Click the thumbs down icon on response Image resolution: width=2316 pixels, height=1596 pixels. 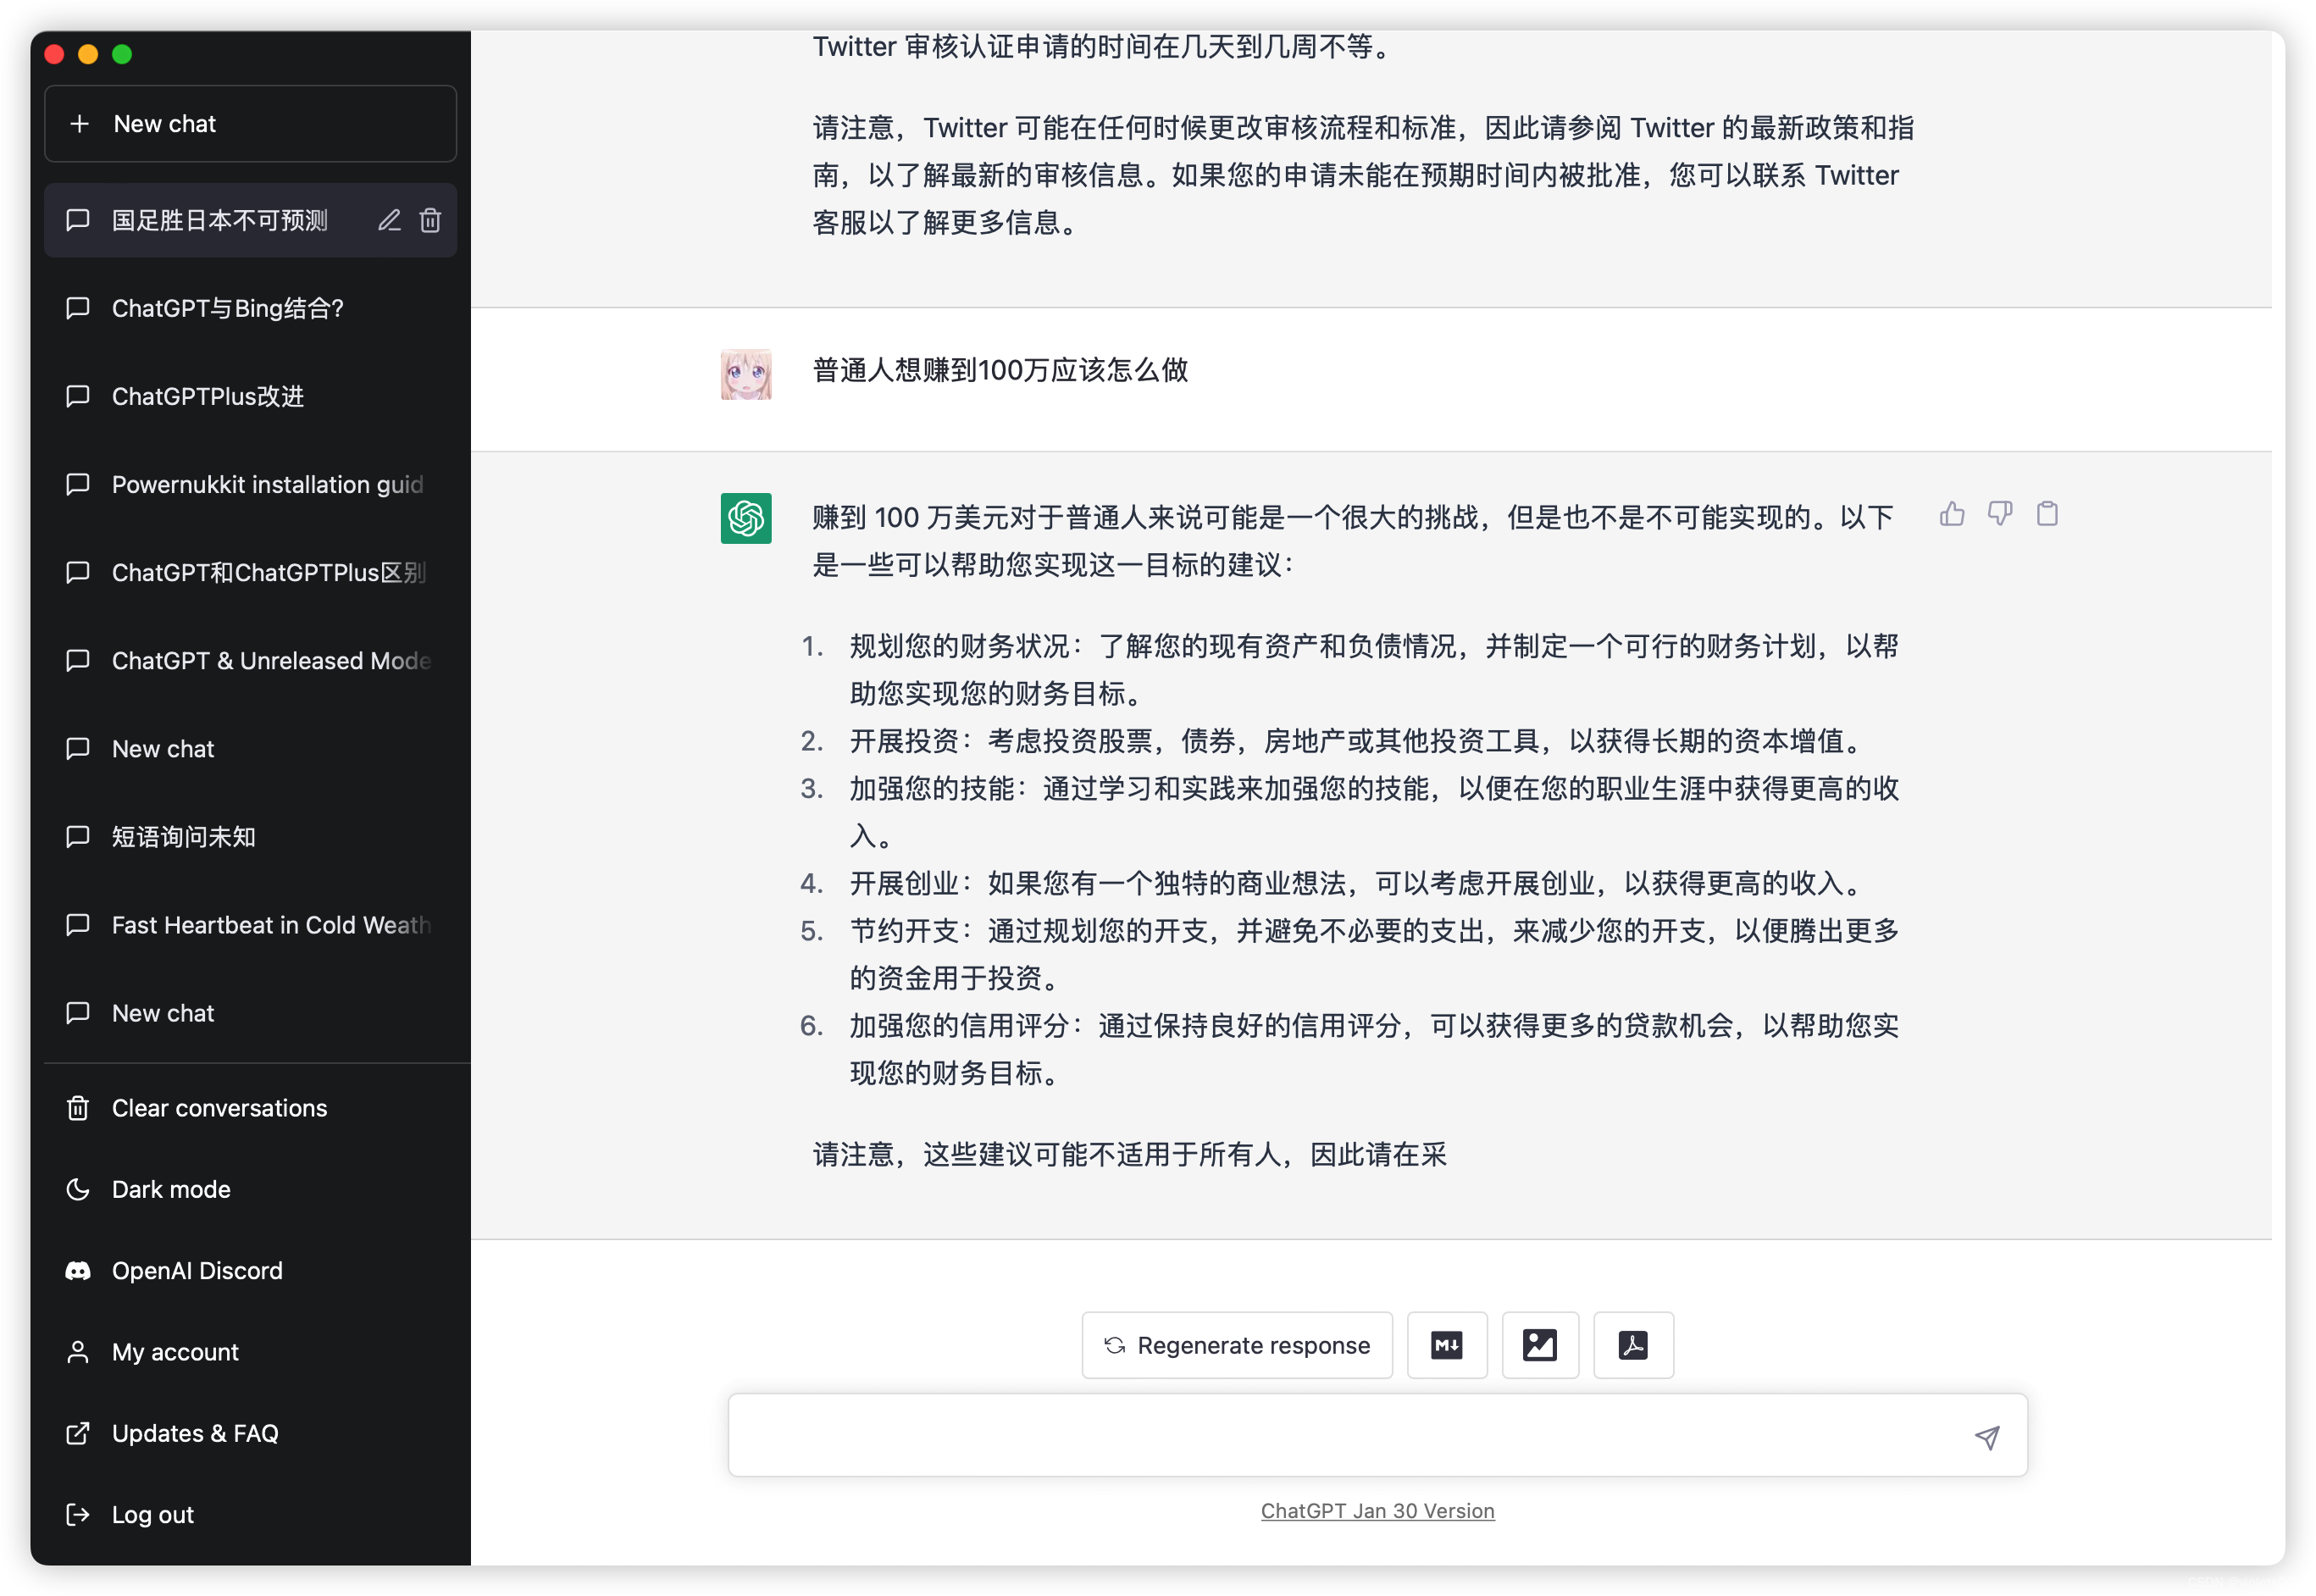2001,514
